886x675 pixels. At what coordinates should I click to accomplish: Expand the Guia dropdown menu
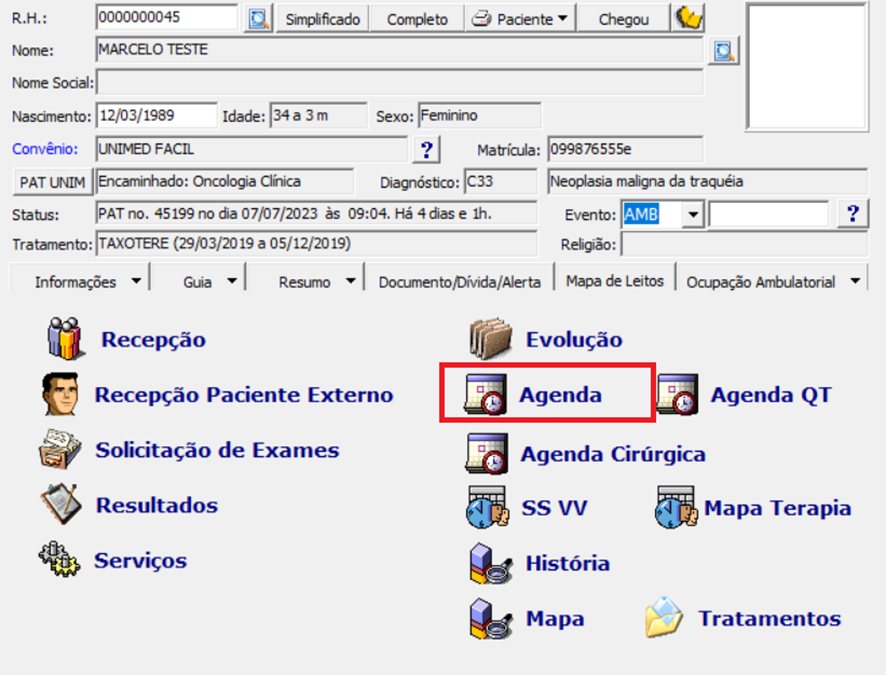(232, 281)
